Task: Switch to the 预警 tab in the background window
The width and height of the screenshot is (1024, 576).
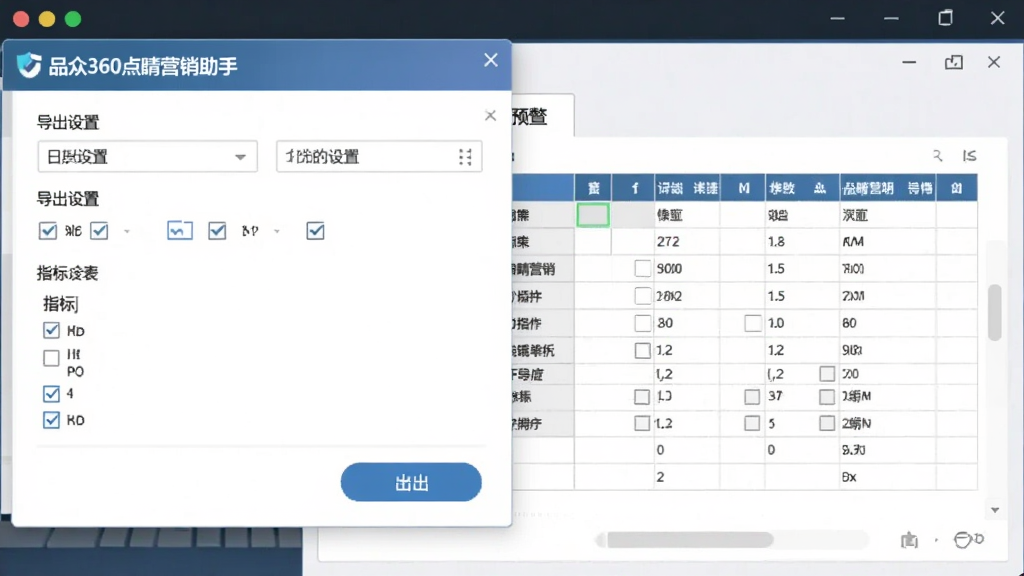Action: pyautogui.click(x=543, y=116)
